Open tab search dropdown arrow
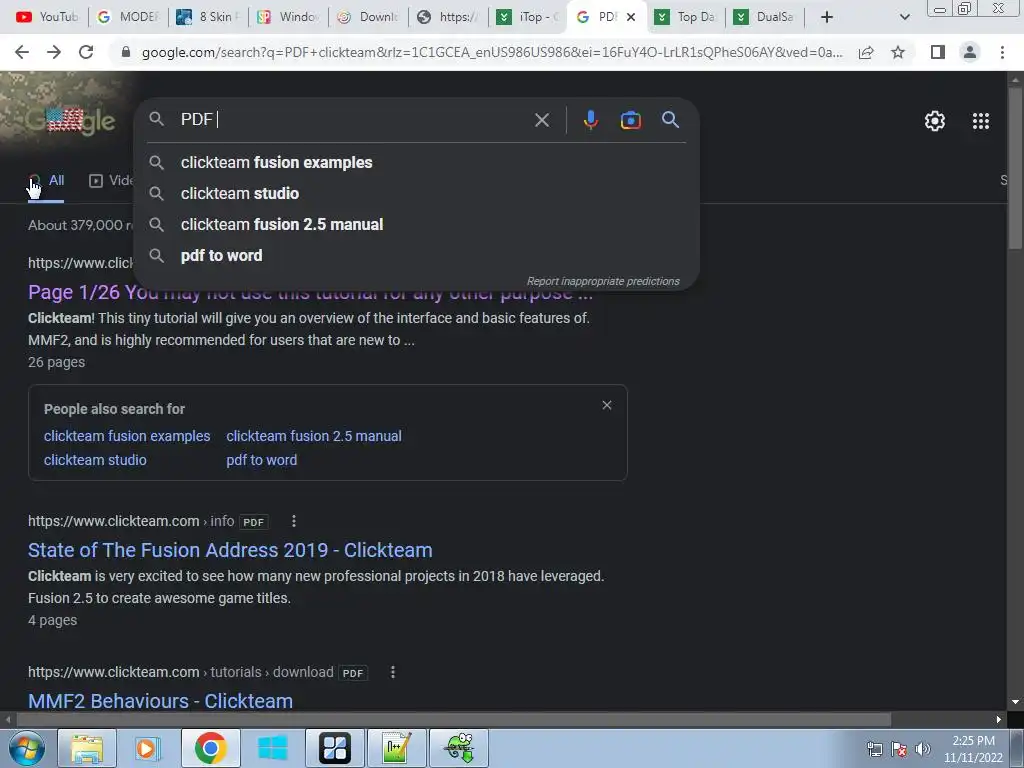This screenshot has height=768, width=1024. [904, 17]
